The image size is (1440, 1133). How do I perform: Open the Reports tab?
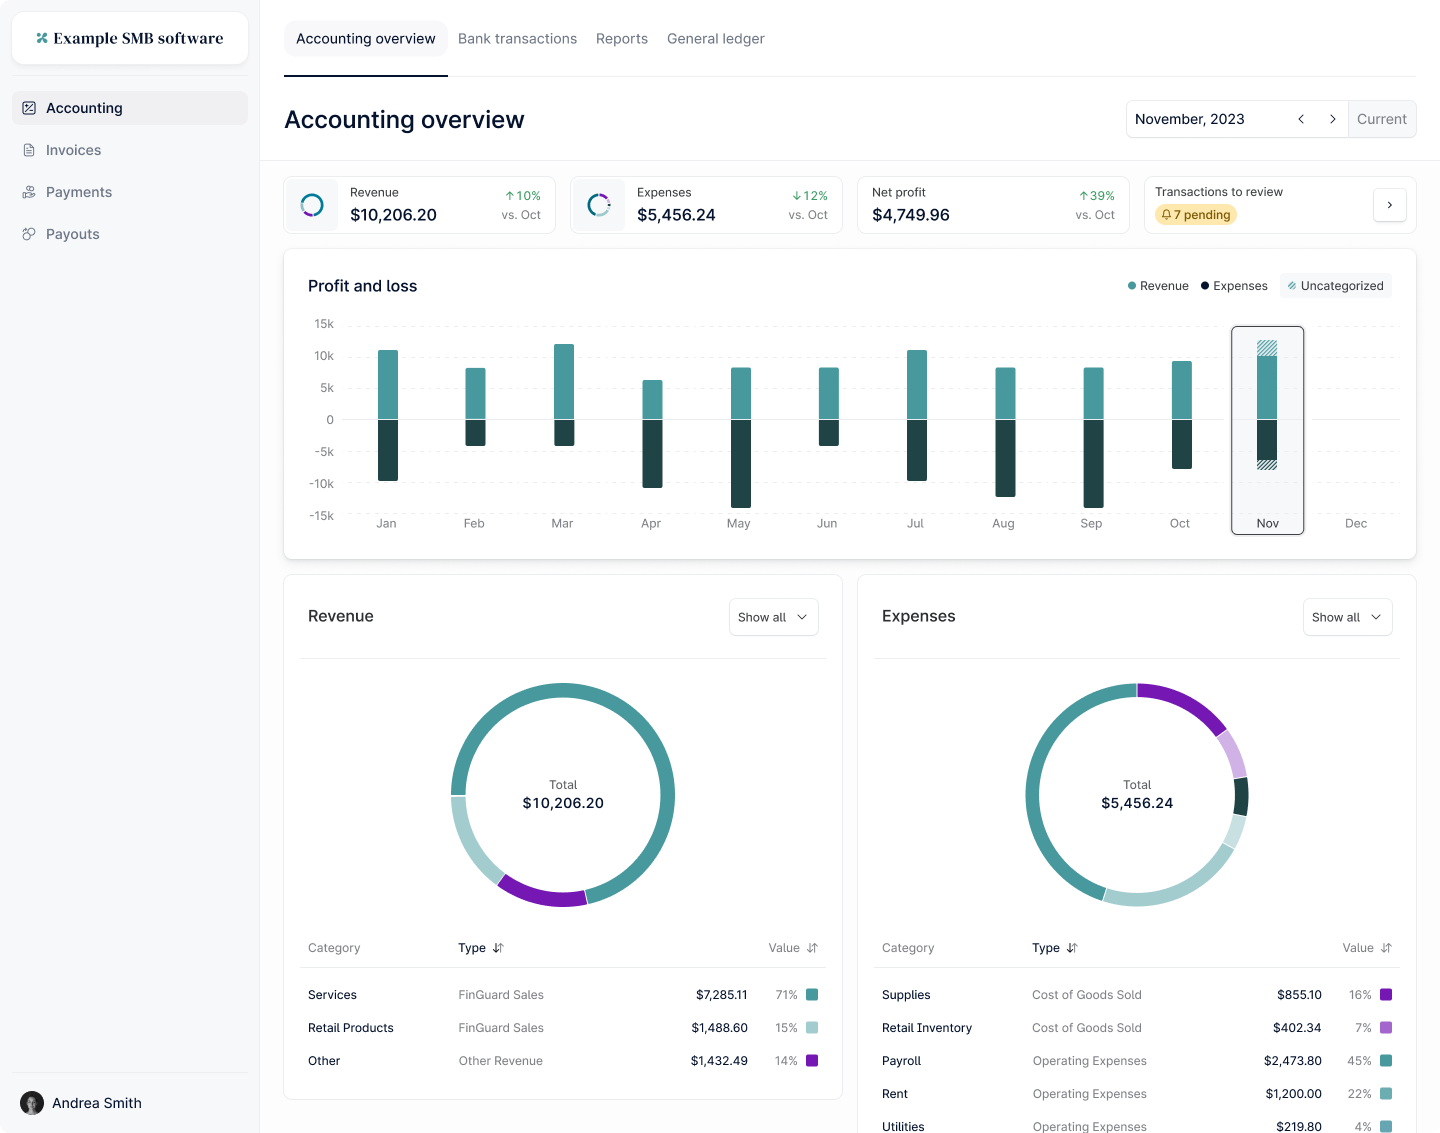621,38
